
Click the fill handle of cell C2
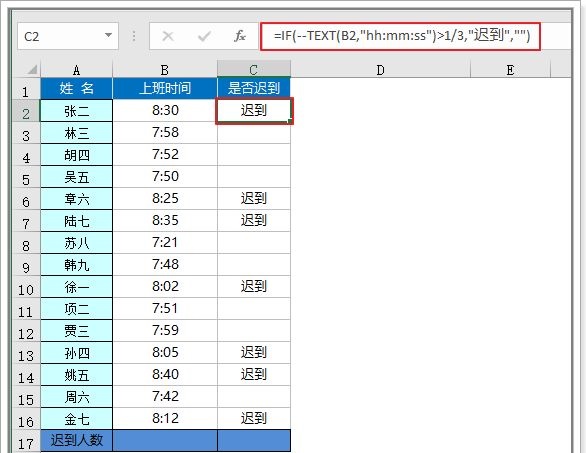tap(290, 121)
